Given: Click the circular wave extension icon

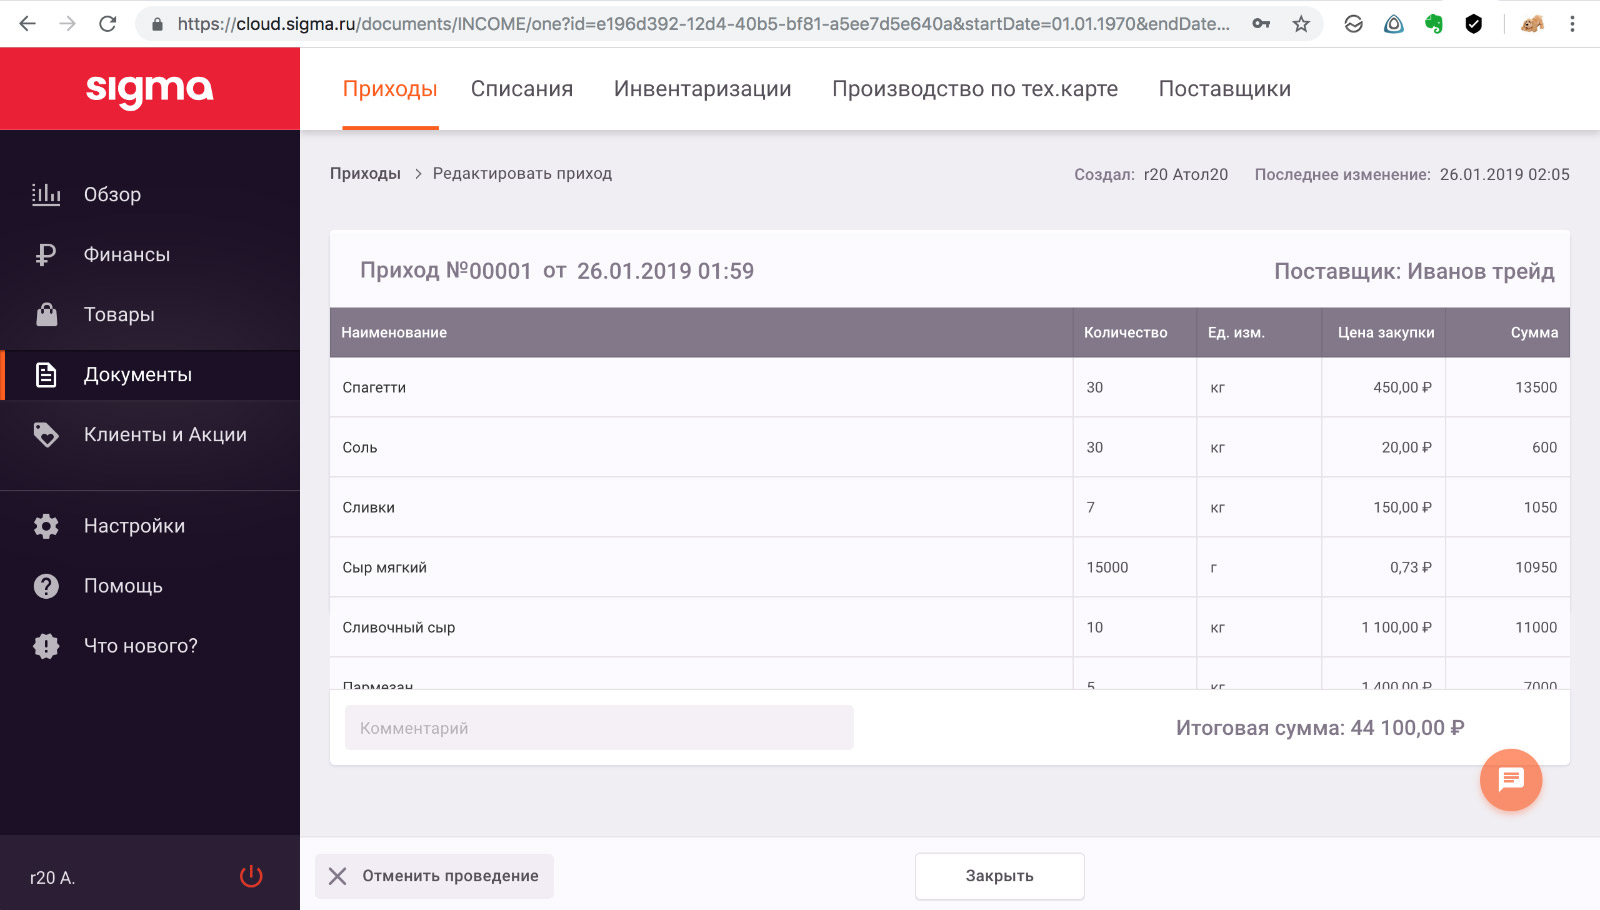Looking at the screenshot, I should (x=1354, y=24).
